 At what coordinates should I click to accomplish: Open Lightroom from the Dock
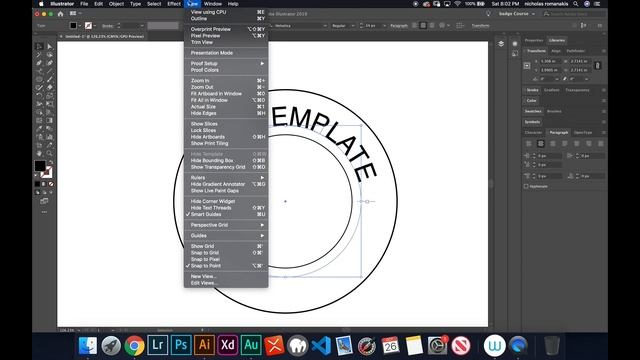[158, 345]
